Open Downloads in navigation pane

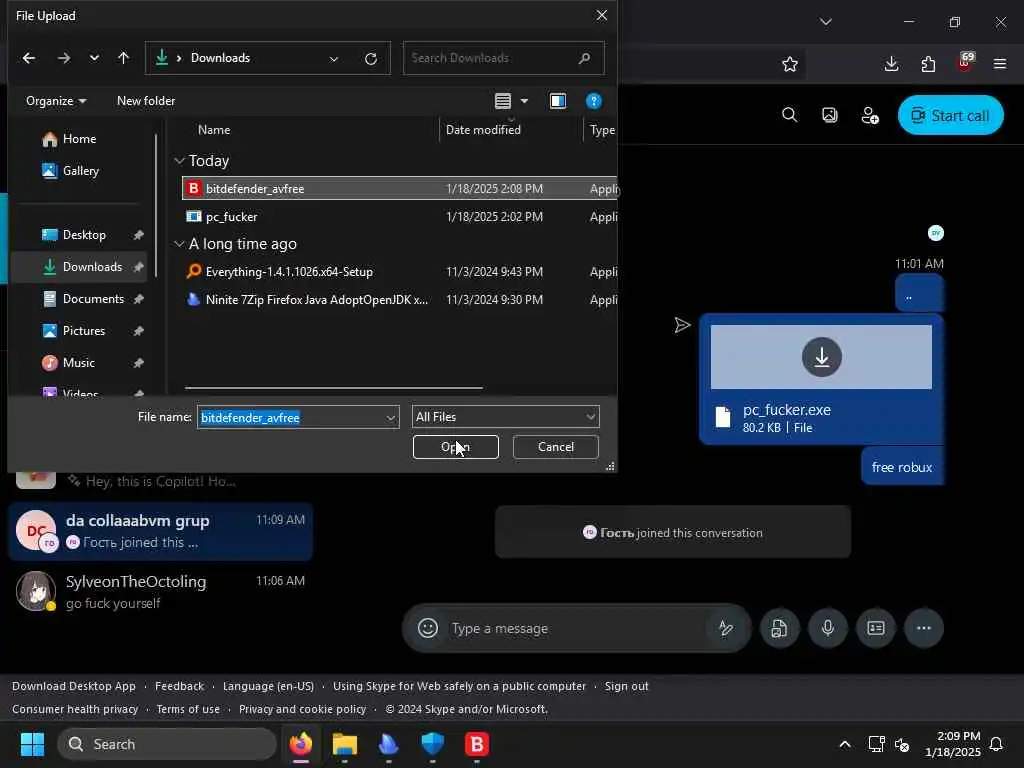80,266
